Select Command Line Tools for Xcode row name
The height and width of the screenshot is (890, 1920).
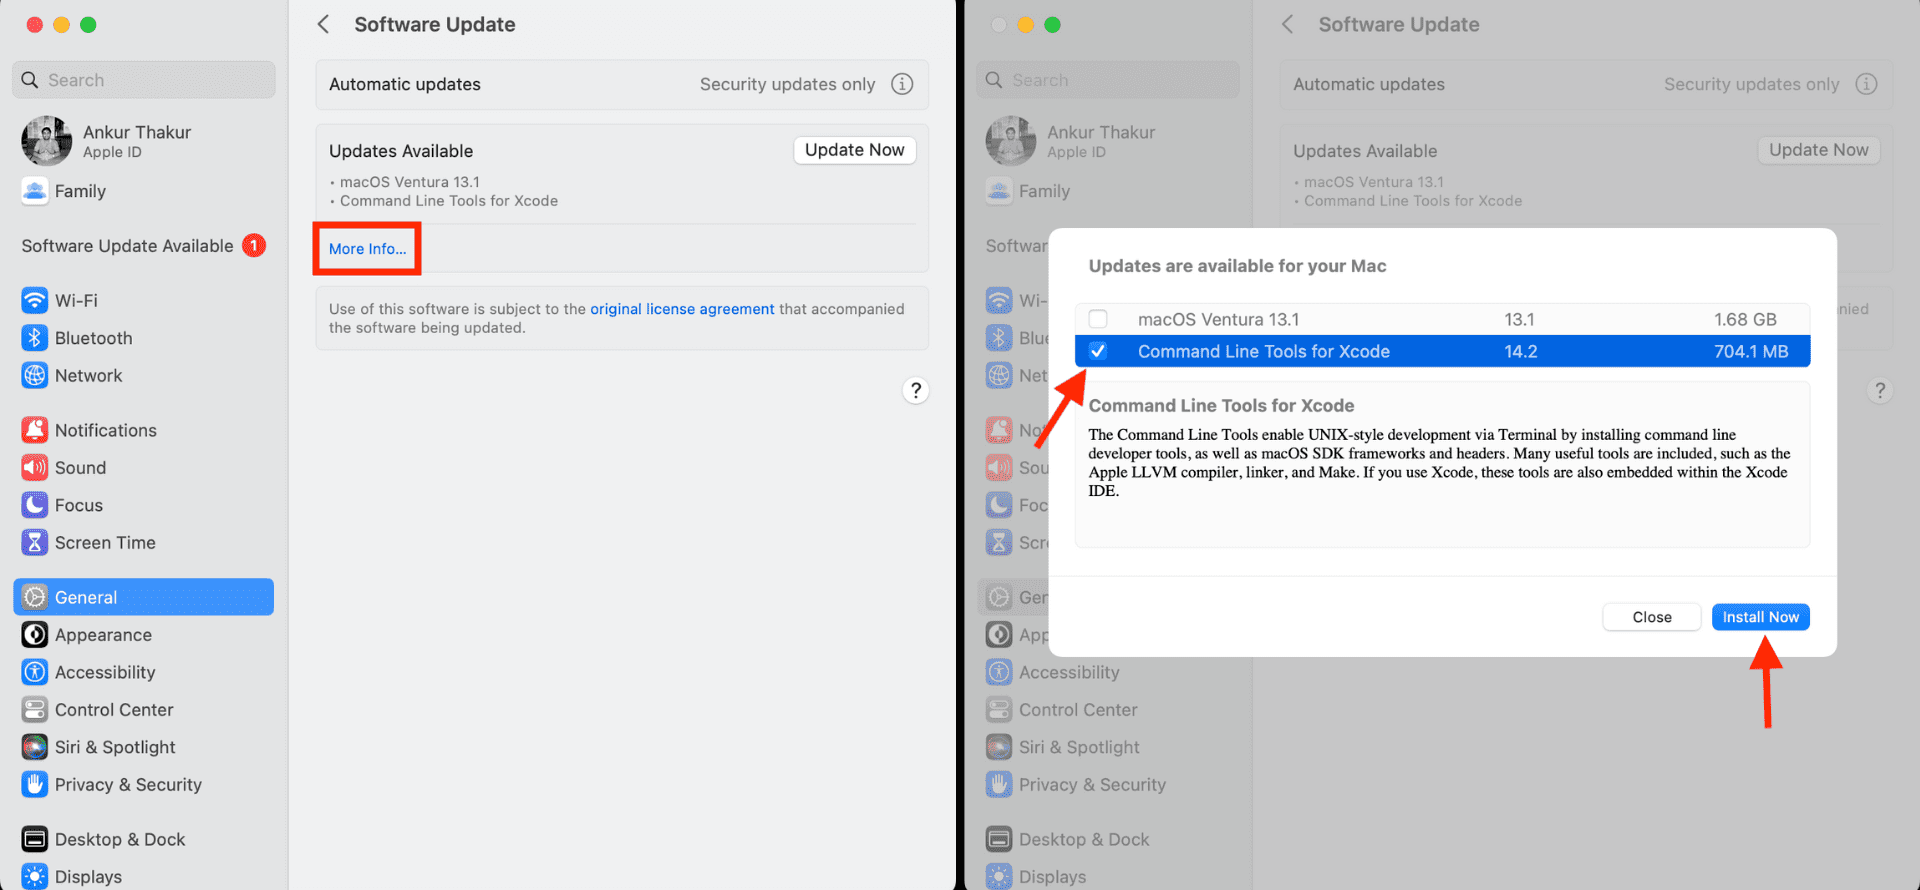(x=1264, y=351)
